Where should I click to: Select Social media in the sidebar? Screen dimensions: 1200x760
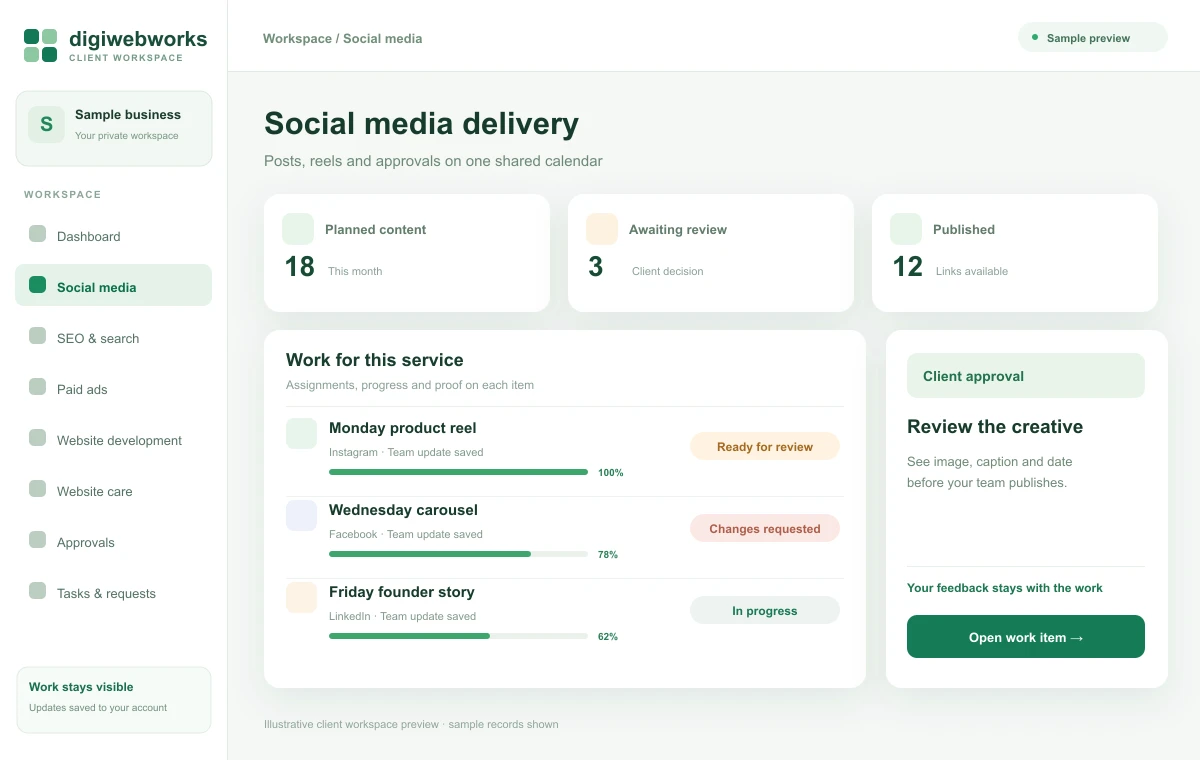(113, 285)
